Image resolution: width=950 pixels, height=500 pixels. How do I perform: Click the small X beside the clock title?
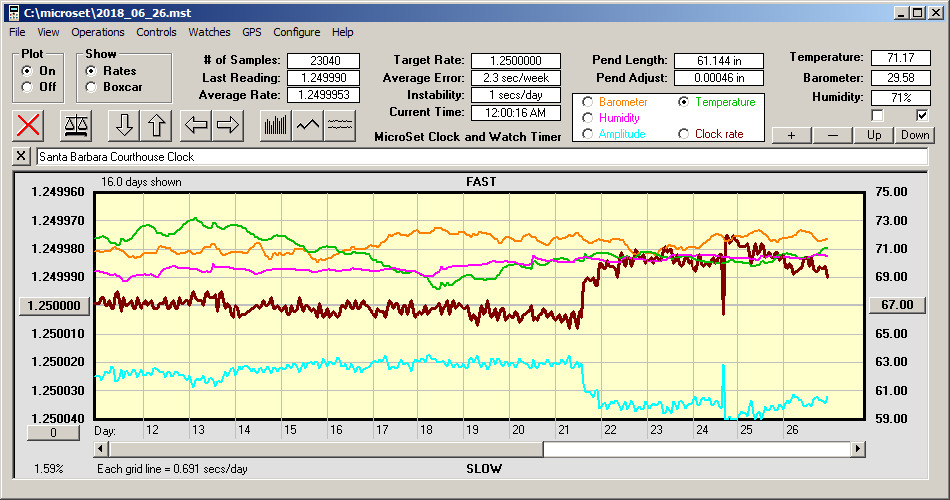point(21,156)
